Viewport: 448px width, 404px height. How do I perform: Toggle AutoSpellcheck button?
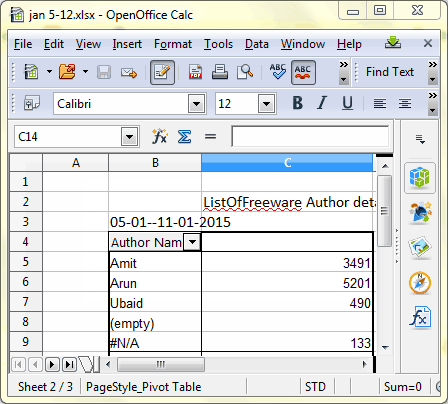(303, 72)
